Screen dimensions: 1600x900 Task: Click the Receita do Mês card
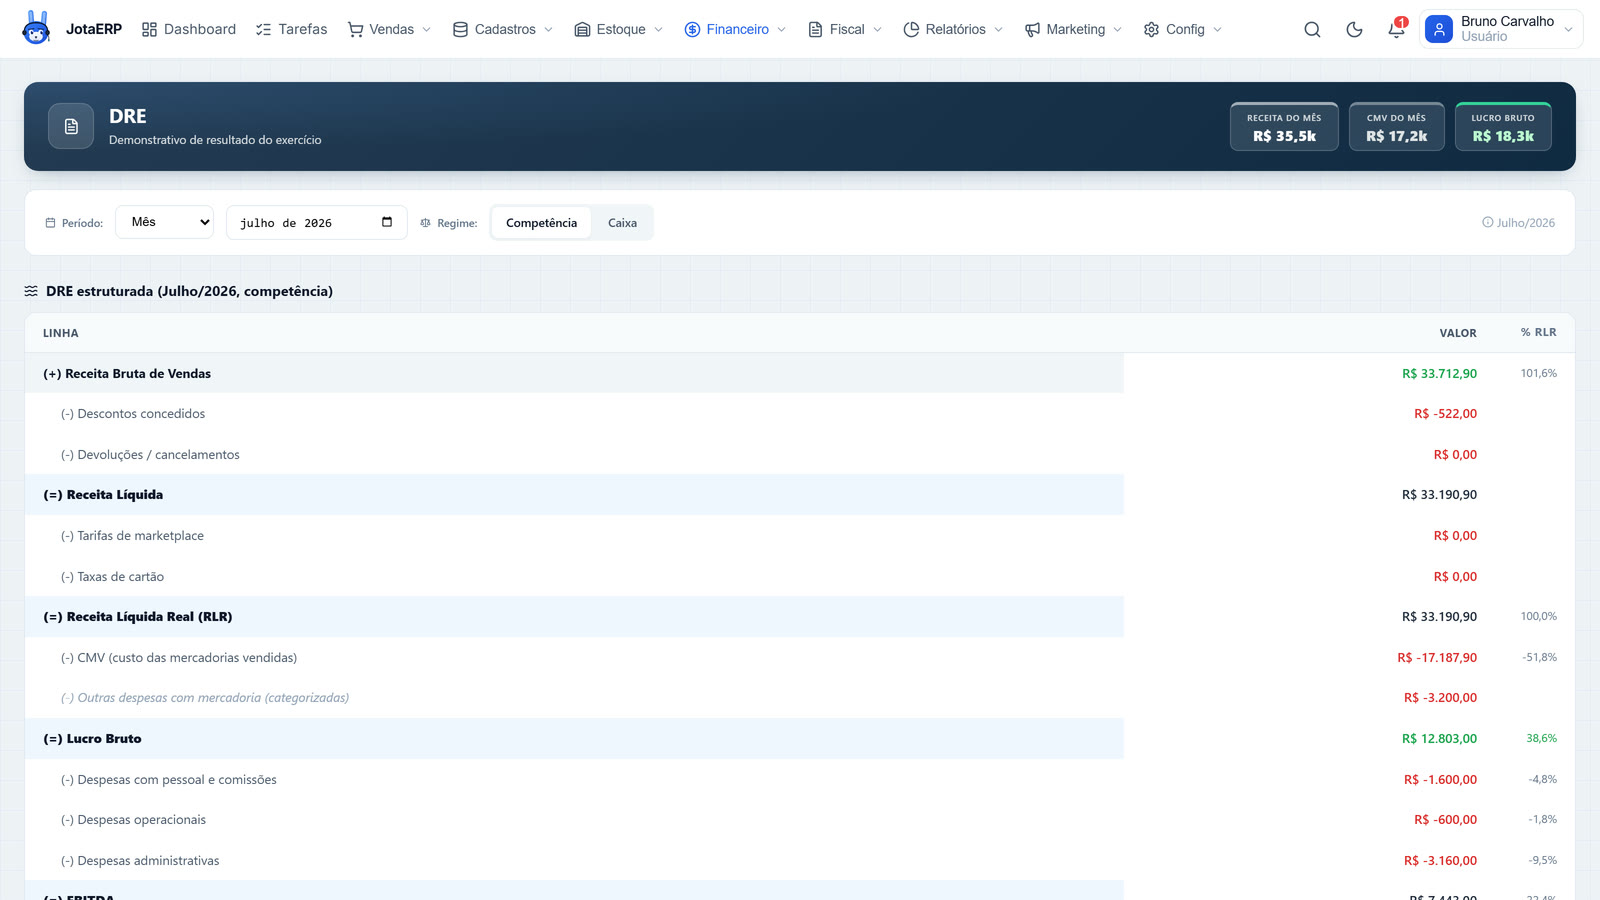[1284, 127]
